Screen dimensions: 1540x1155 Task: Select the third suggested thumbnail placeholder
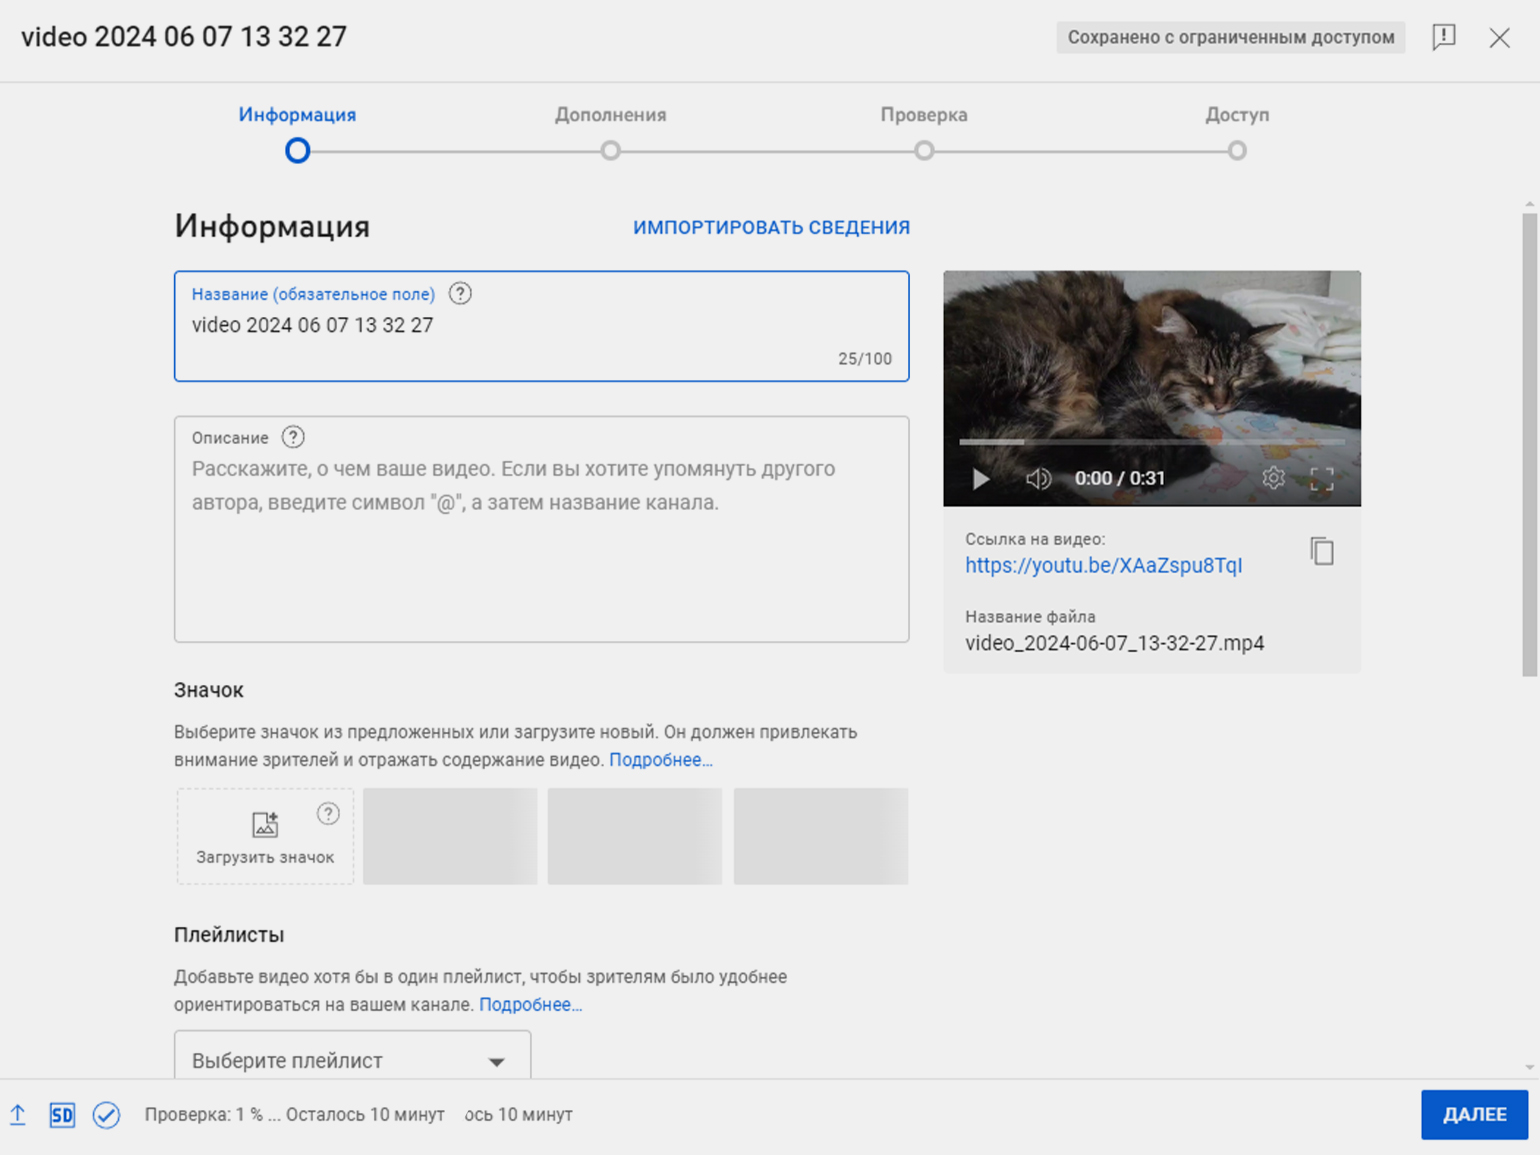pos(821,836)
